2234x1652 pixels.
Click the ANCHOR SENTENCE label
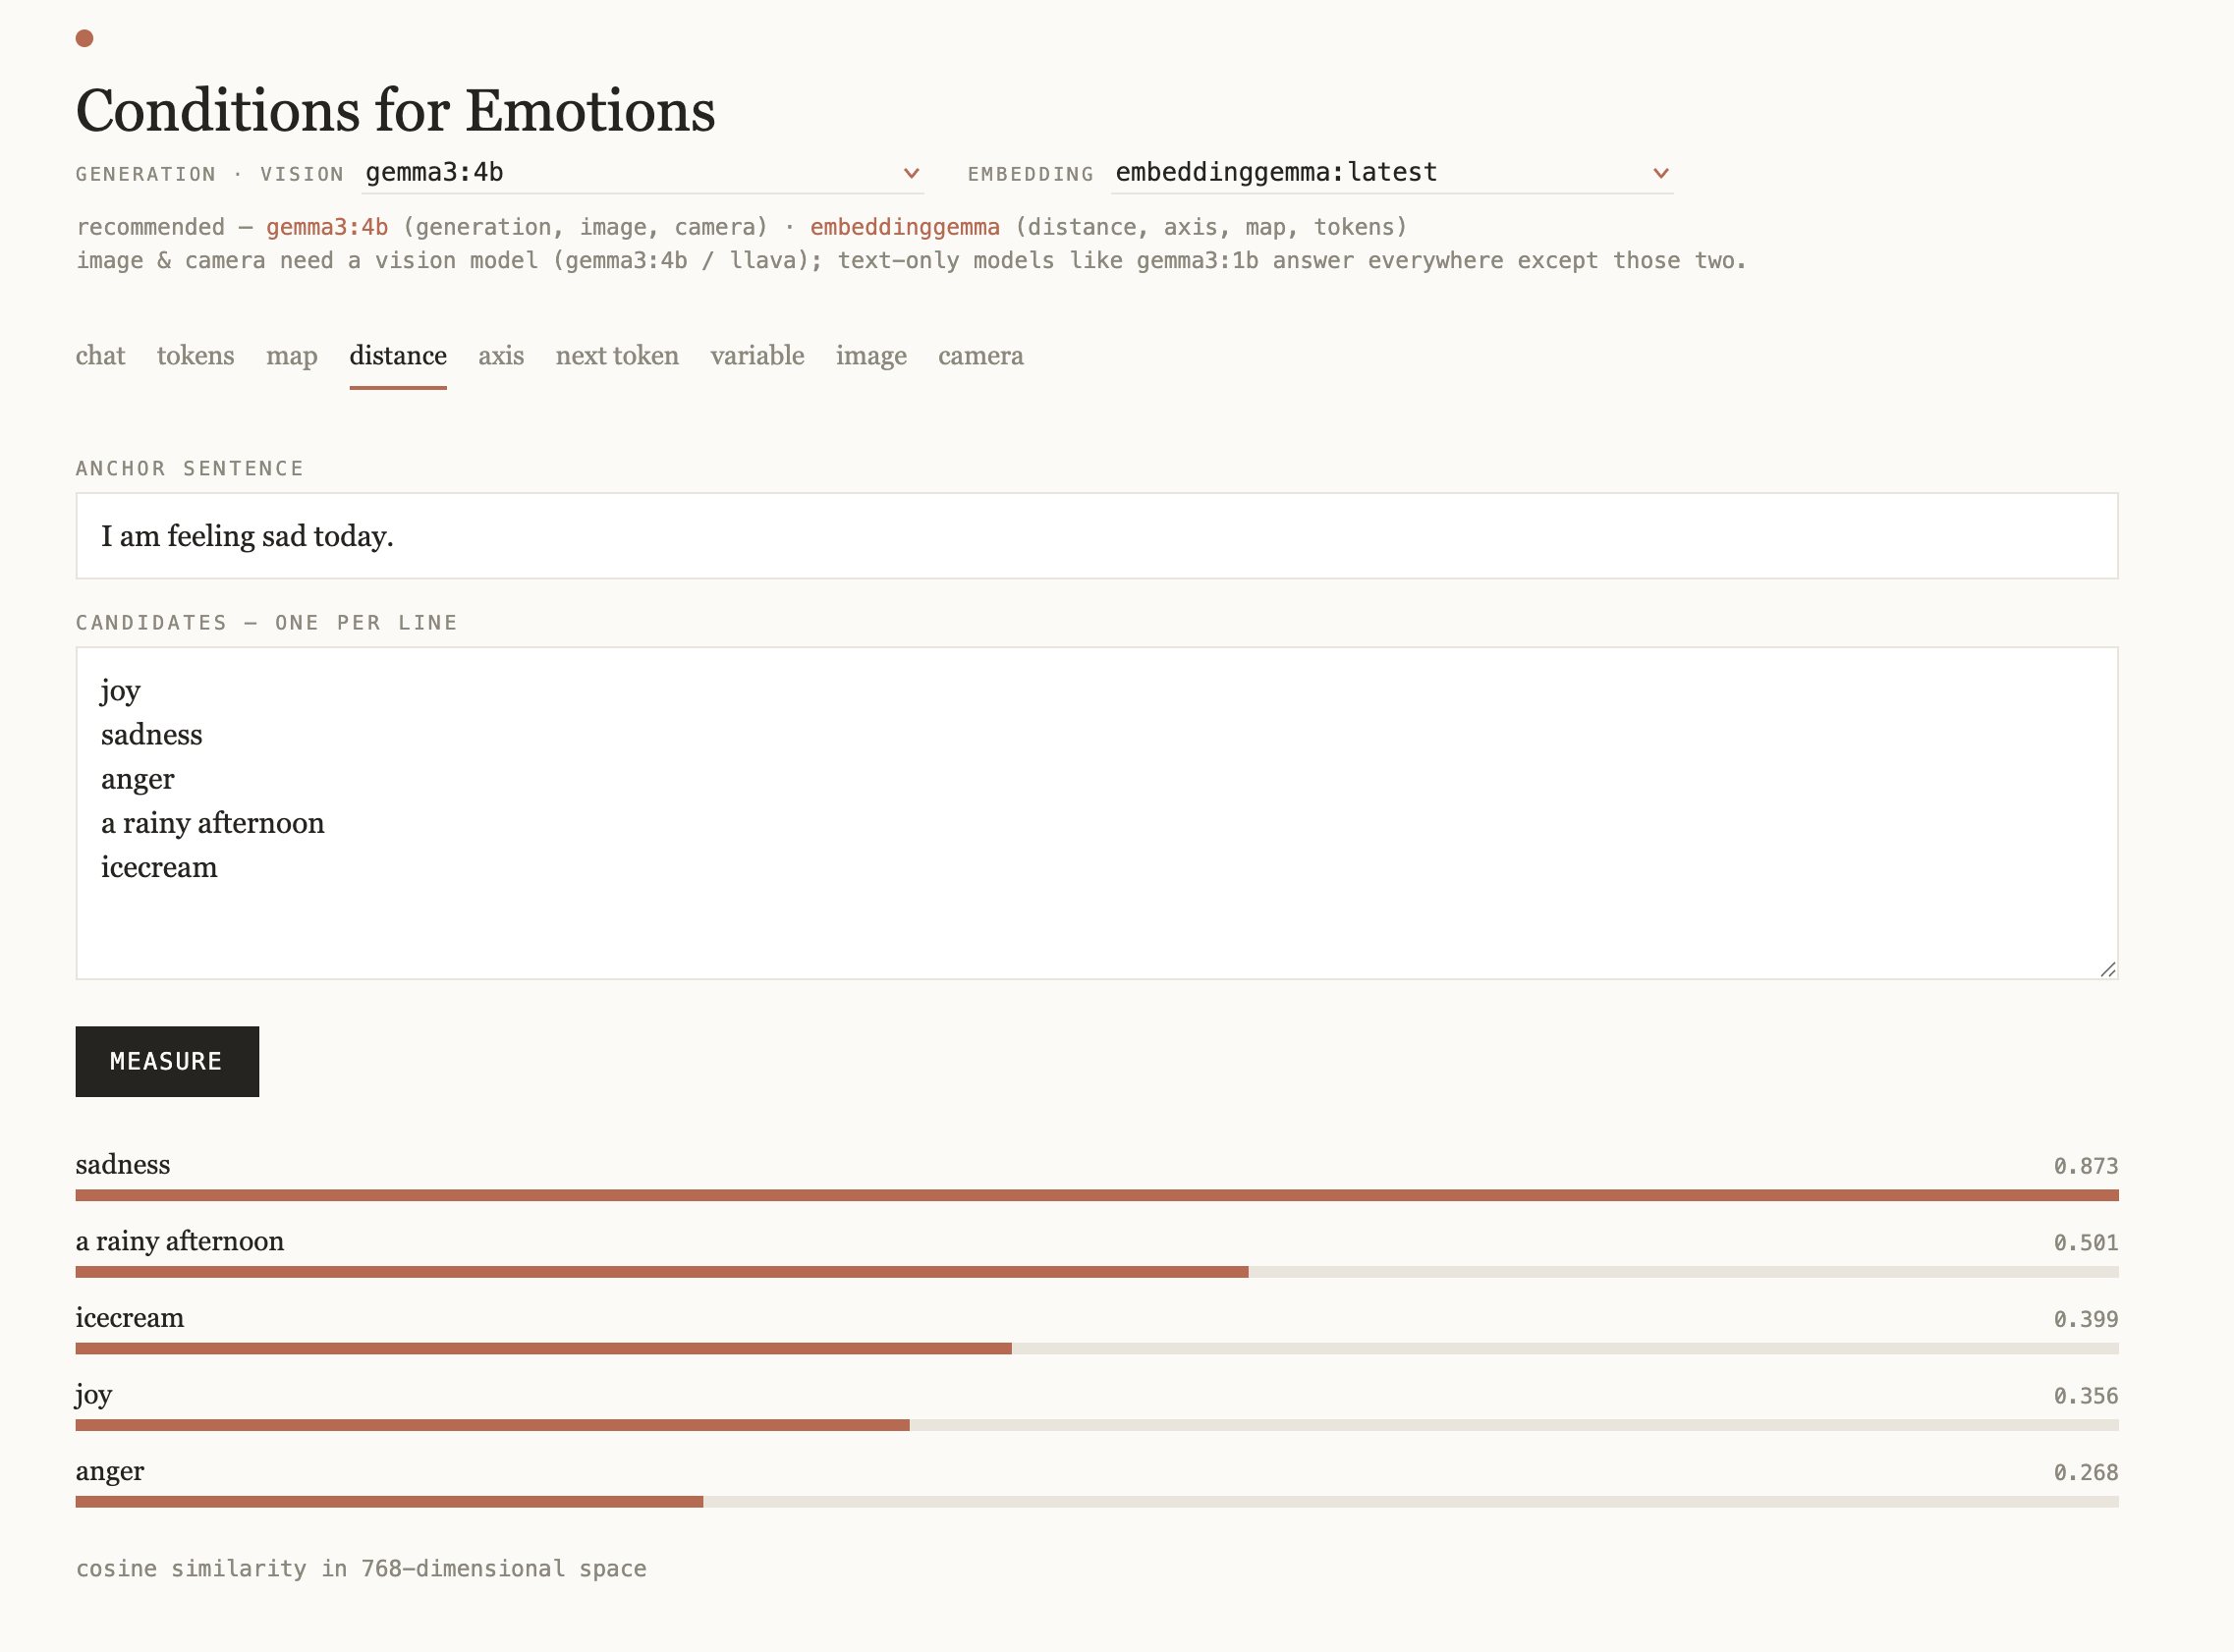point(190,469)
